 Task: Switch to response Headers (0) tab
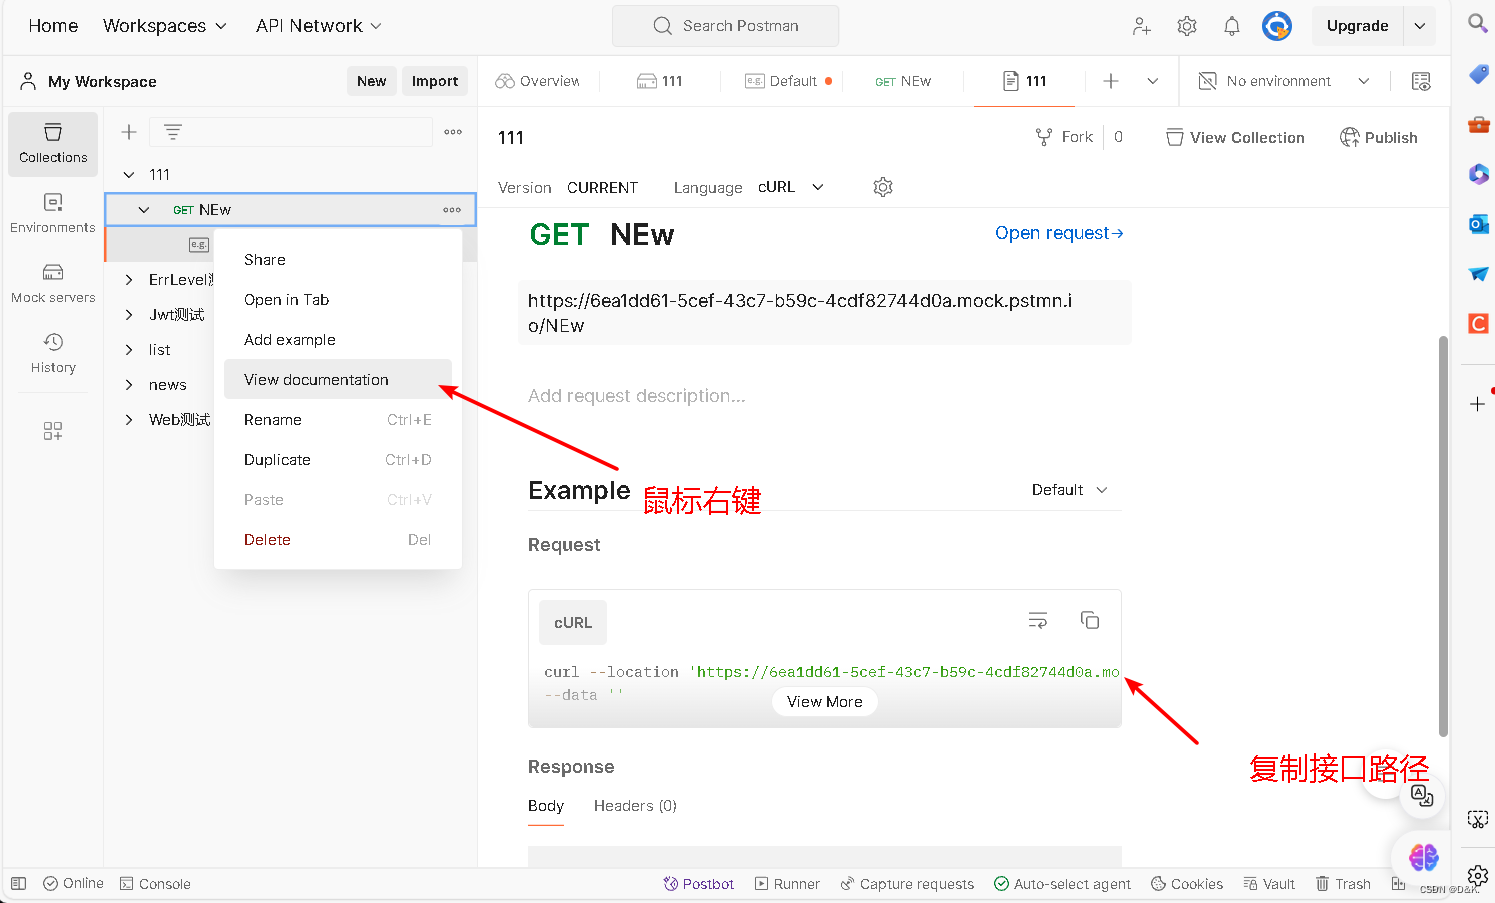[x=635, y=806]
